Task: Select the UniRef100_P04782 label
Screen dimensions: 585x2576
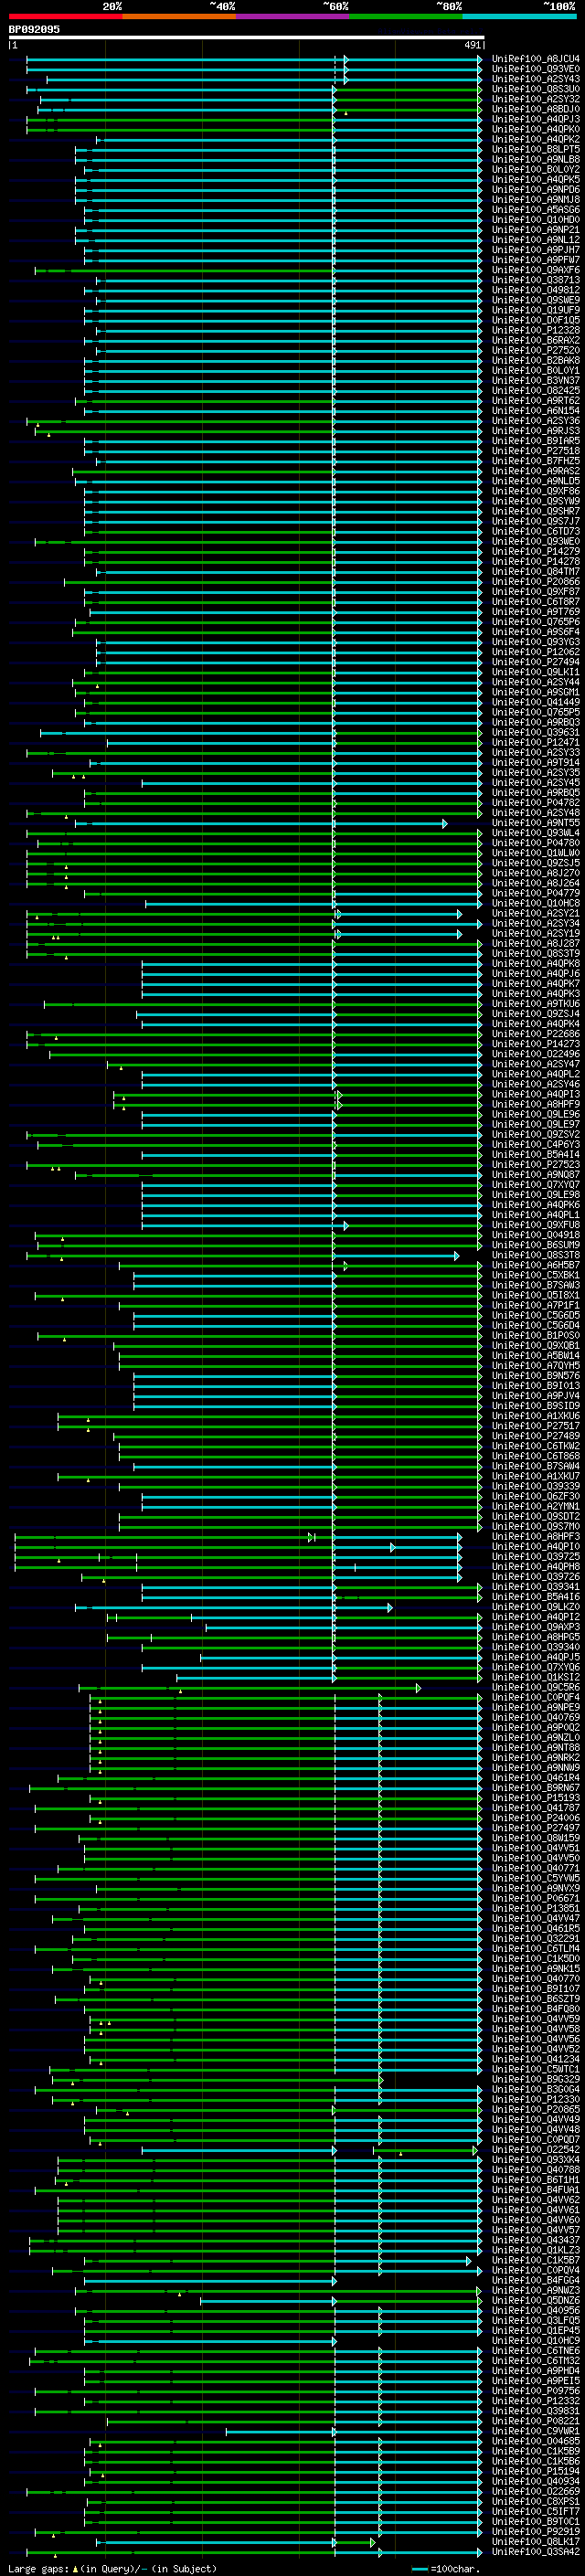Action: pyautogui.click(x=536, y=803)
